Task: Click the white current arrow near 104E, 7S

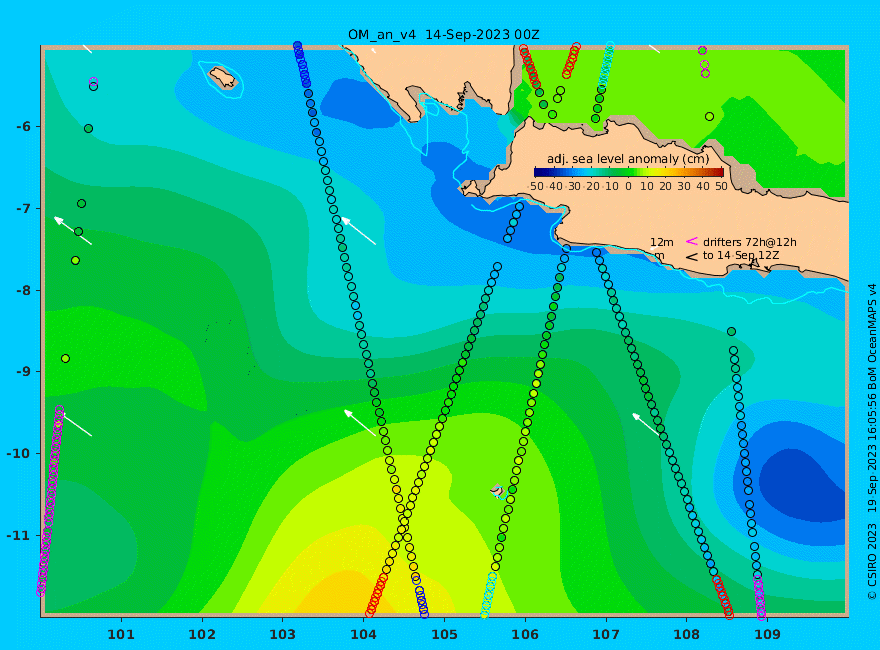Action: point(358,231)
